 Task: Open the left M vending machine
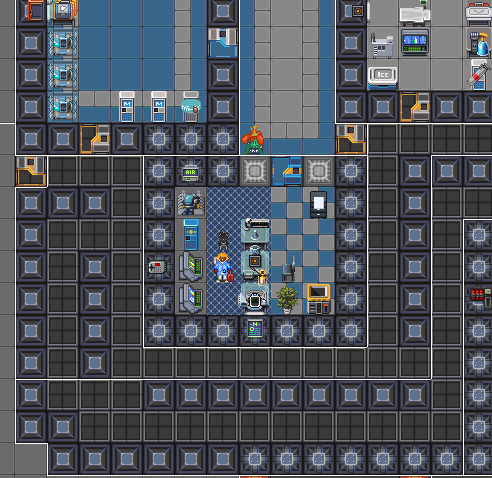127,106
